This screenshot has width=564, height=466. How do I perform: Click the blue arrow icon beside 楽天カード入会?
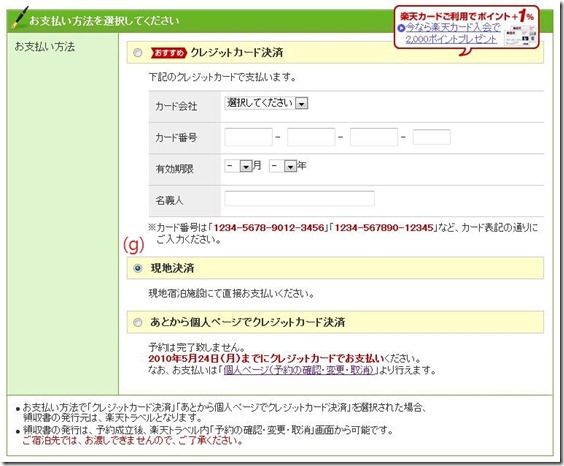(x=401, y=28)
